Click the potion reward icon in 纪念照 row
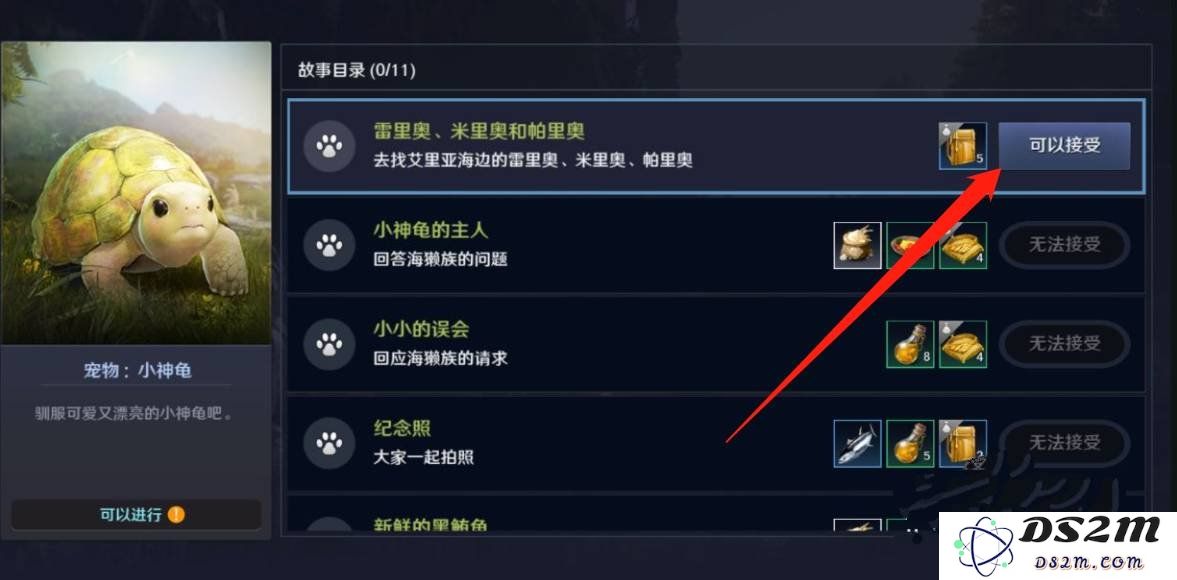Image resolution: width=1177 pixels, height=580 pixels. pos(910,443)
